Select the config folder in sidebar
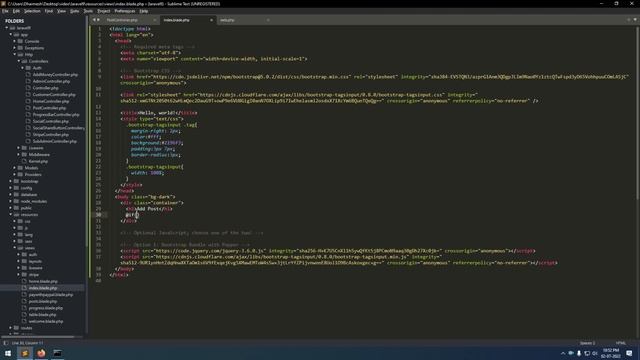This screenshot has height=360, width=640. (x=26, y=188)
